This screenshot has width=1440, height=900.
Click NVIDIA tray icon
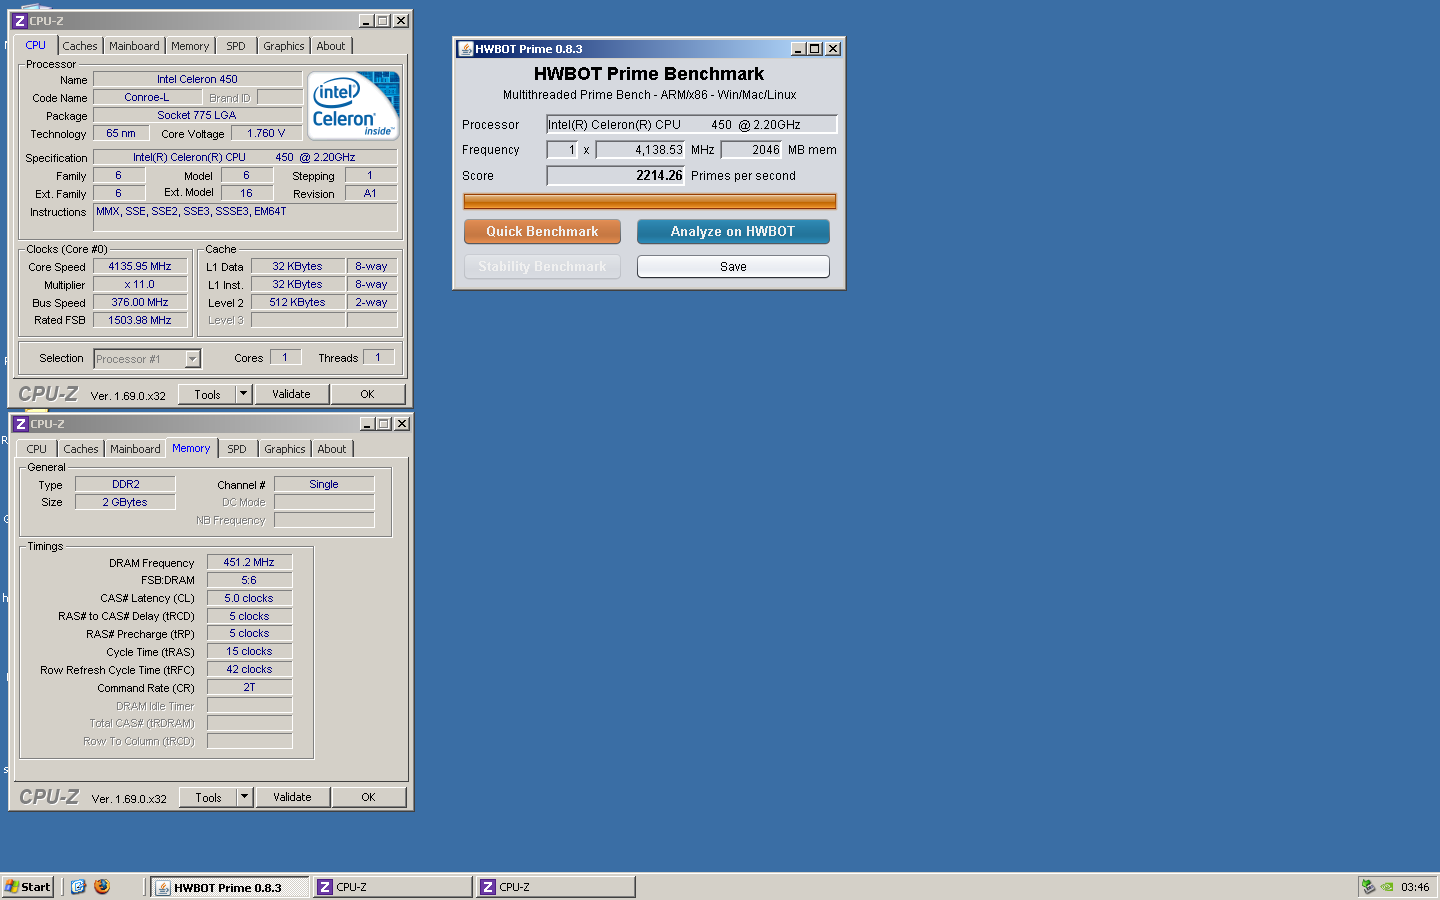click(1387, 887)
